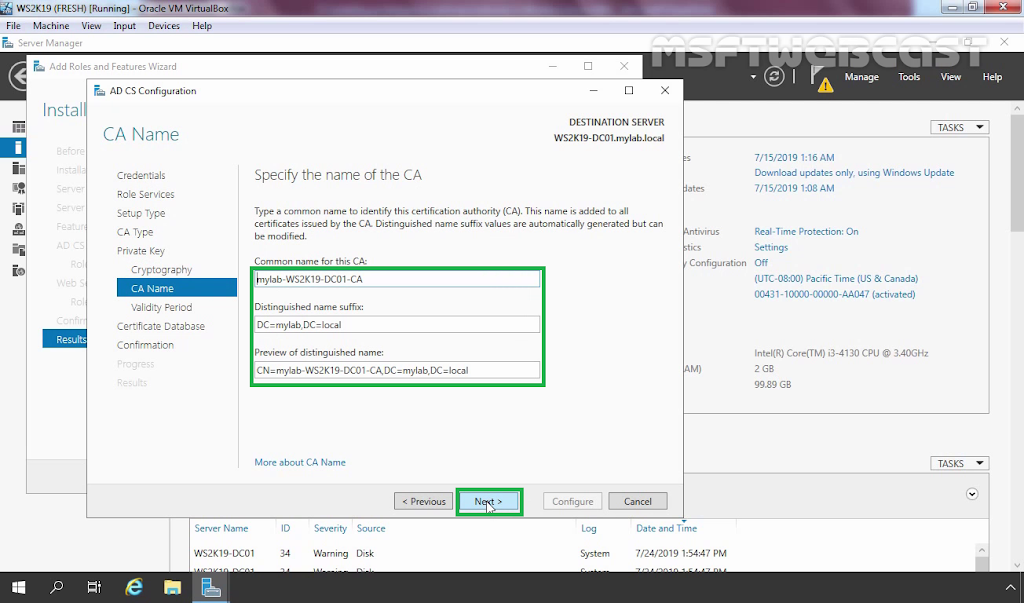Viewport: 1024px width, 603px height.
Task: Cancel the AD CS Configuration wizard
Action: point(637,502)
